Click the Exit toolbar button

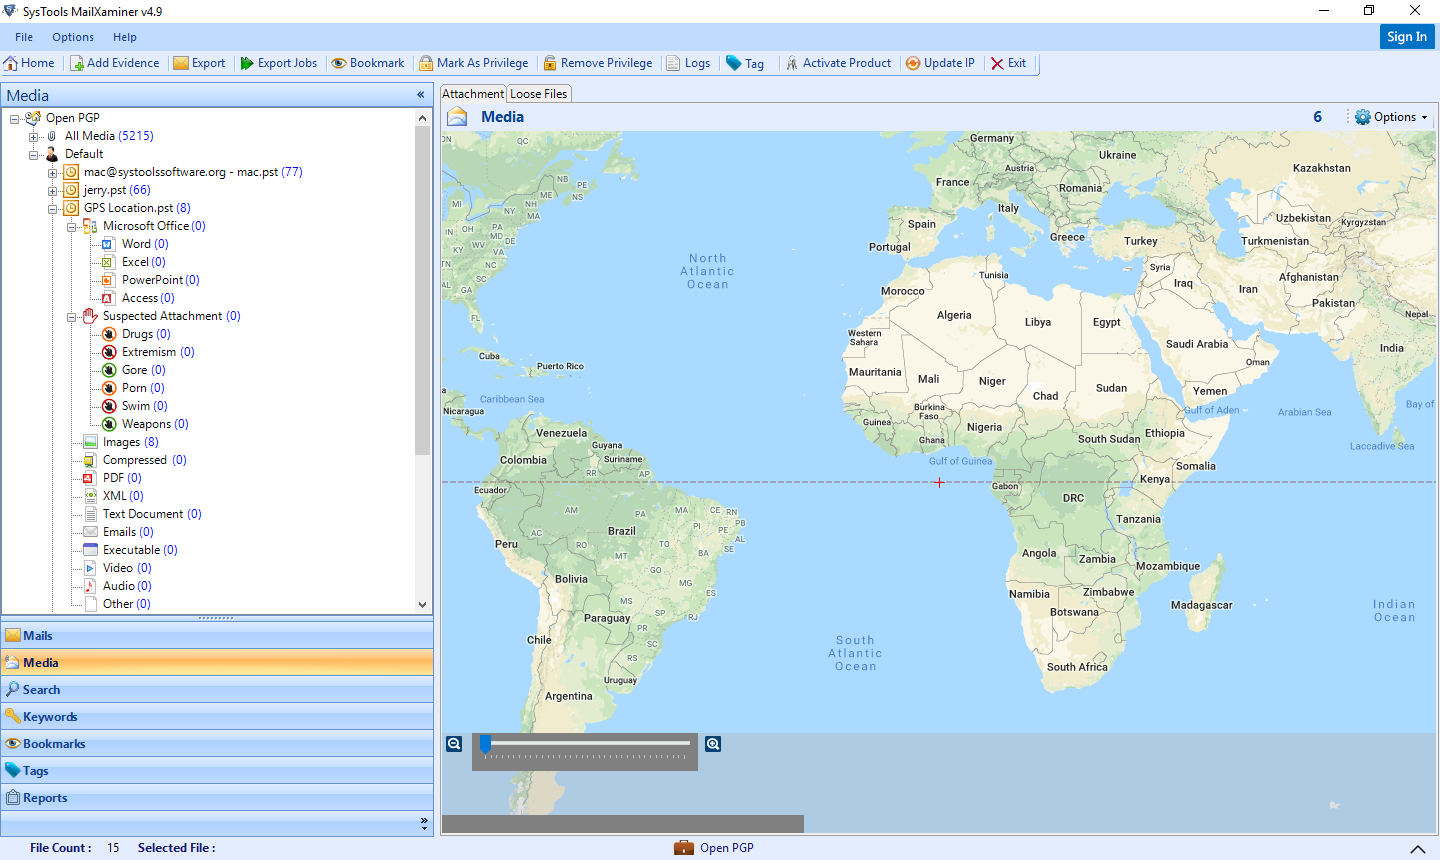pyautogui.click(x=1009, y=63)
